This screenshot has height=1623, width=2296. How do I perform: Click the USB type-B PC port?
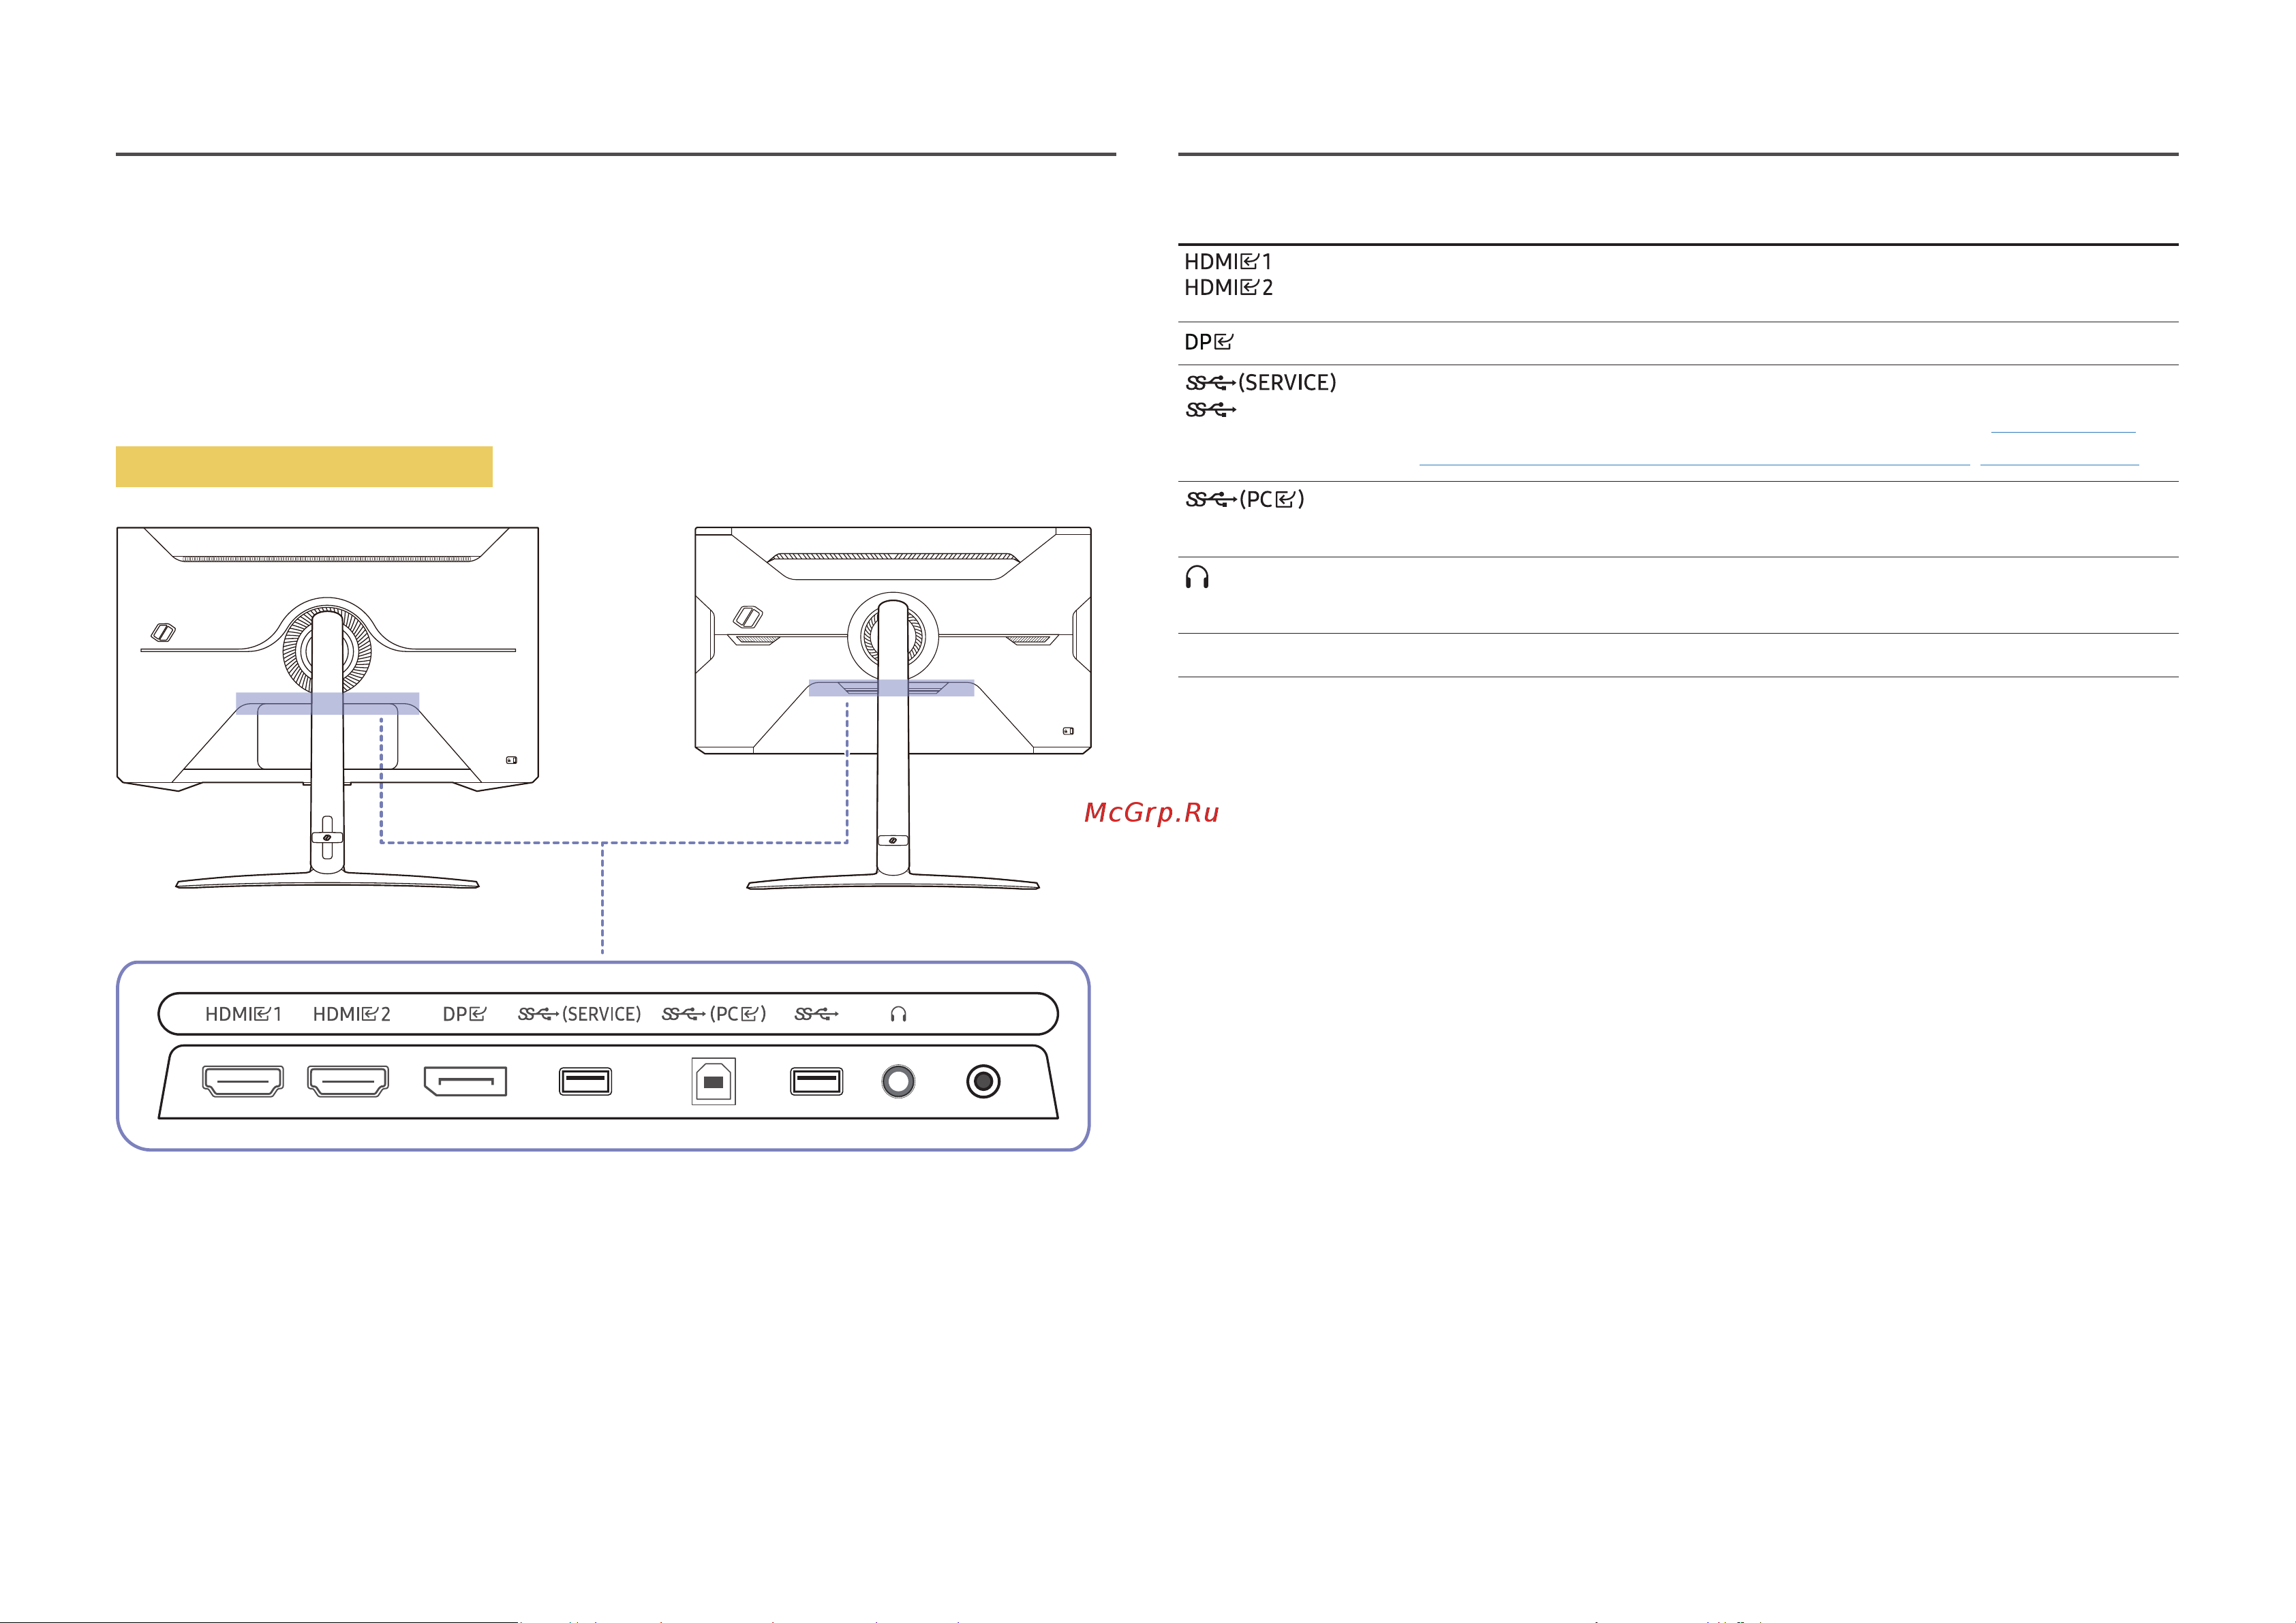[714, 1081]
